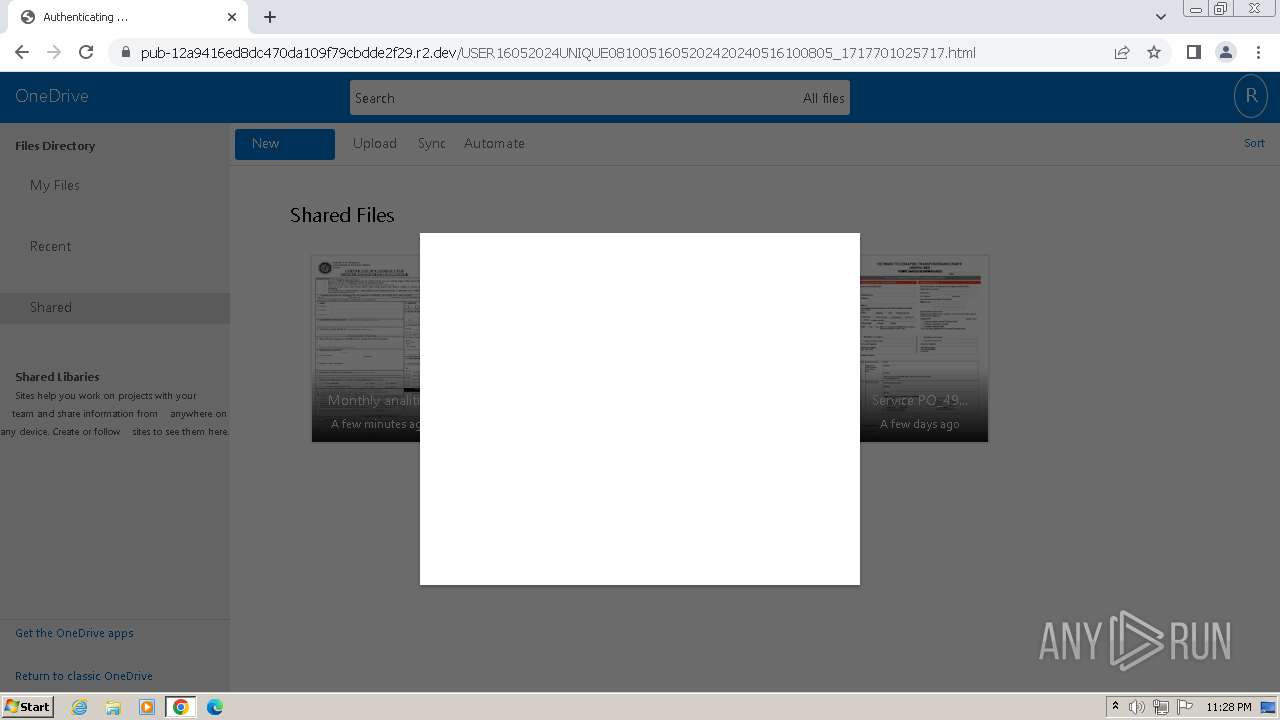The image size is (1280, 720).
Task: Toggle the browser side panel icon
Action: click(x=1193, y=52)
